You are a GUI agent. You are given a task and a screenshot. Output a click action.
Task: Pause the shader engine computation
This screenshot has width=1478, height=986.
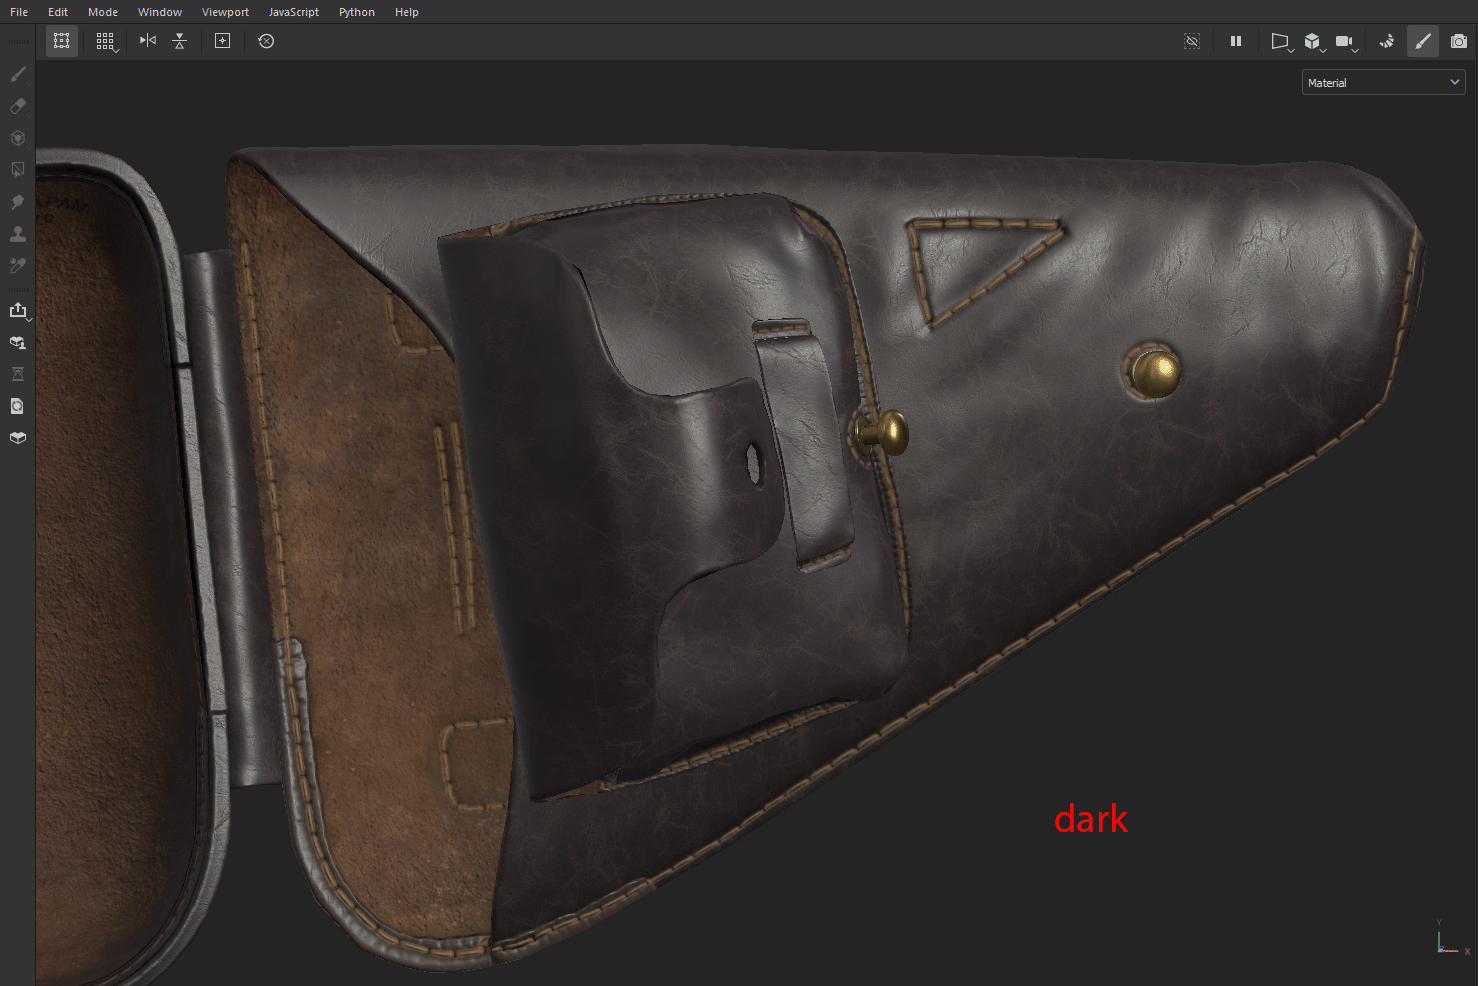tap(1236, 41)
